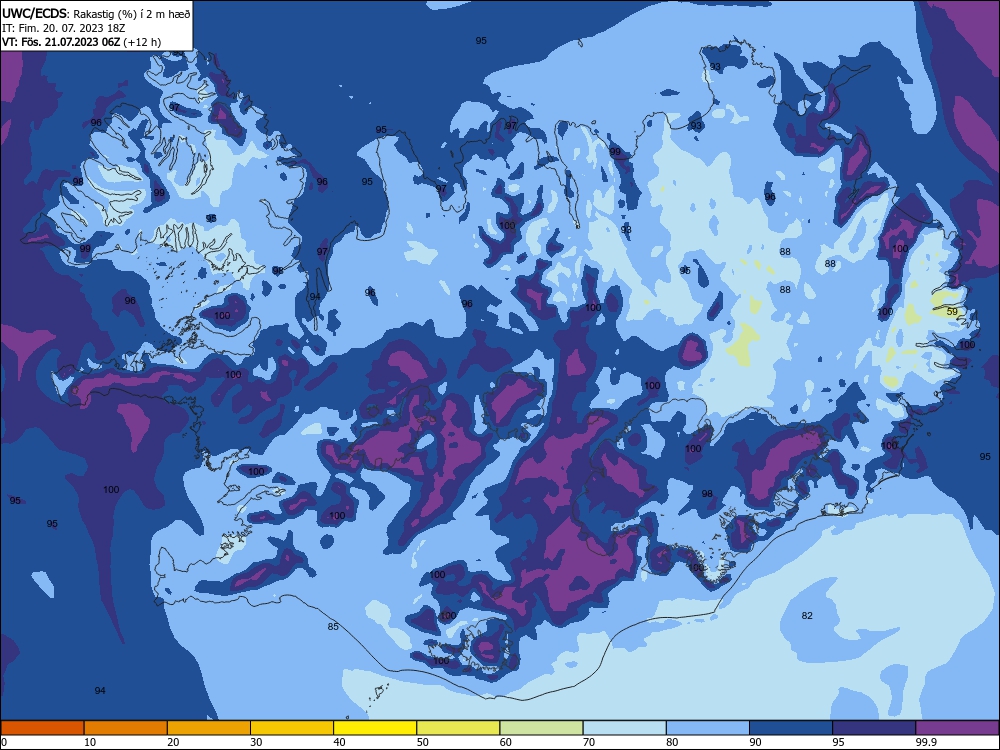Click the 20–30 amber legend swatch
Viewport: 1000px width, 750px height.
pyautogui.click(x=209, y=728)
